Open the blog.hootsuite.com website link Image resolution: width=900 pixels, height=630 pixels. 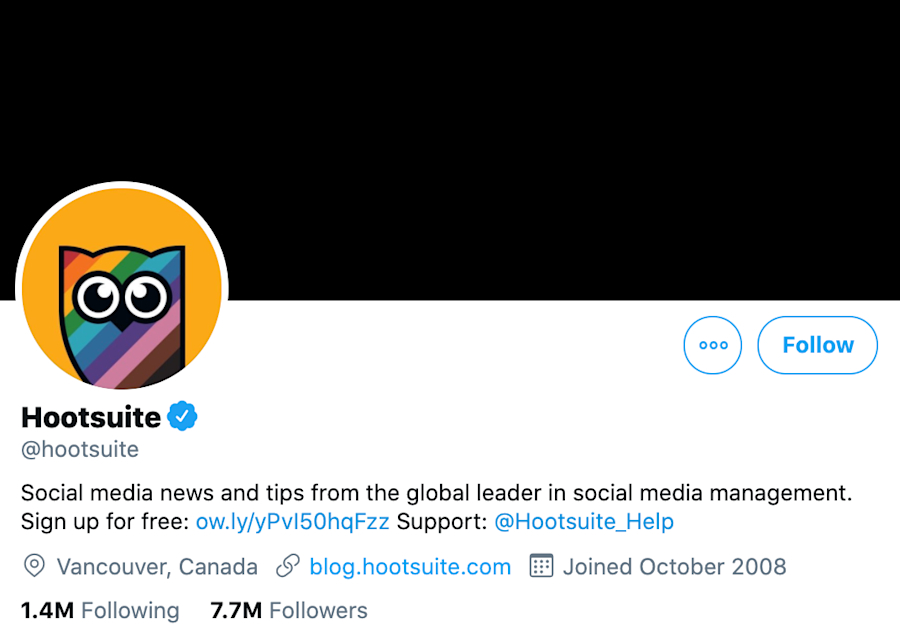(x=410, y=566)
